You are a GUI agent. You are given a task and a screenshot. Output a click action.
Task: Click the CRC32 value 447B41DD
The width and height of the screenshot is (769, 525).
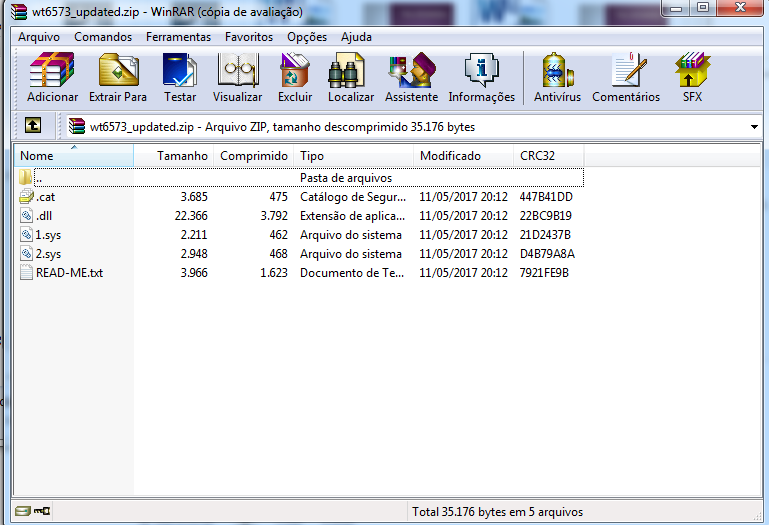(546, 197)
